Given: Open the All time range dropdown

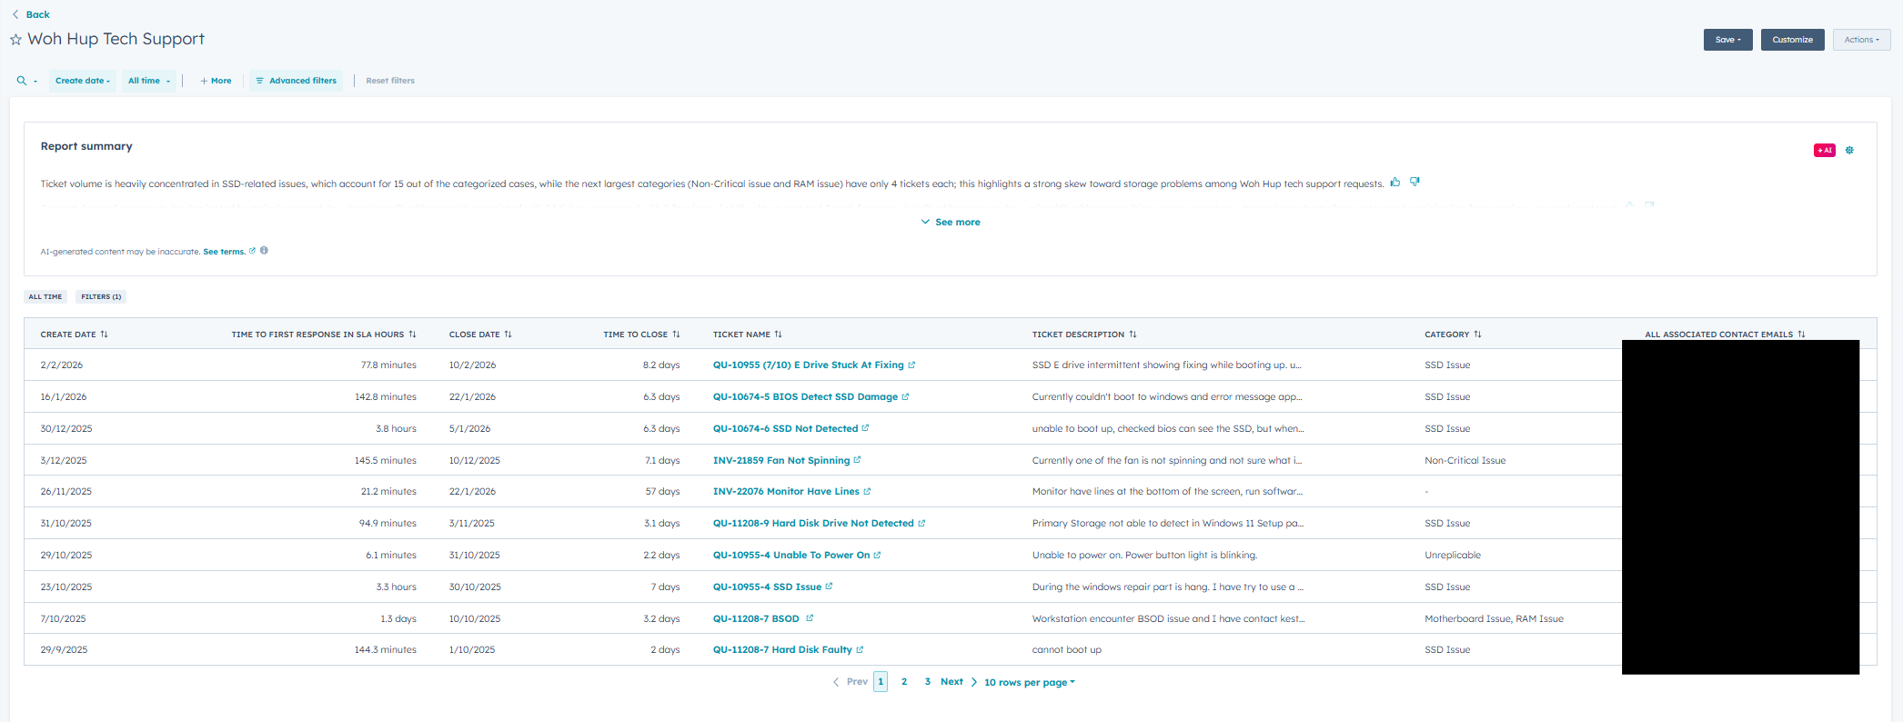Looking at the screenshot, I should point(148,81).
